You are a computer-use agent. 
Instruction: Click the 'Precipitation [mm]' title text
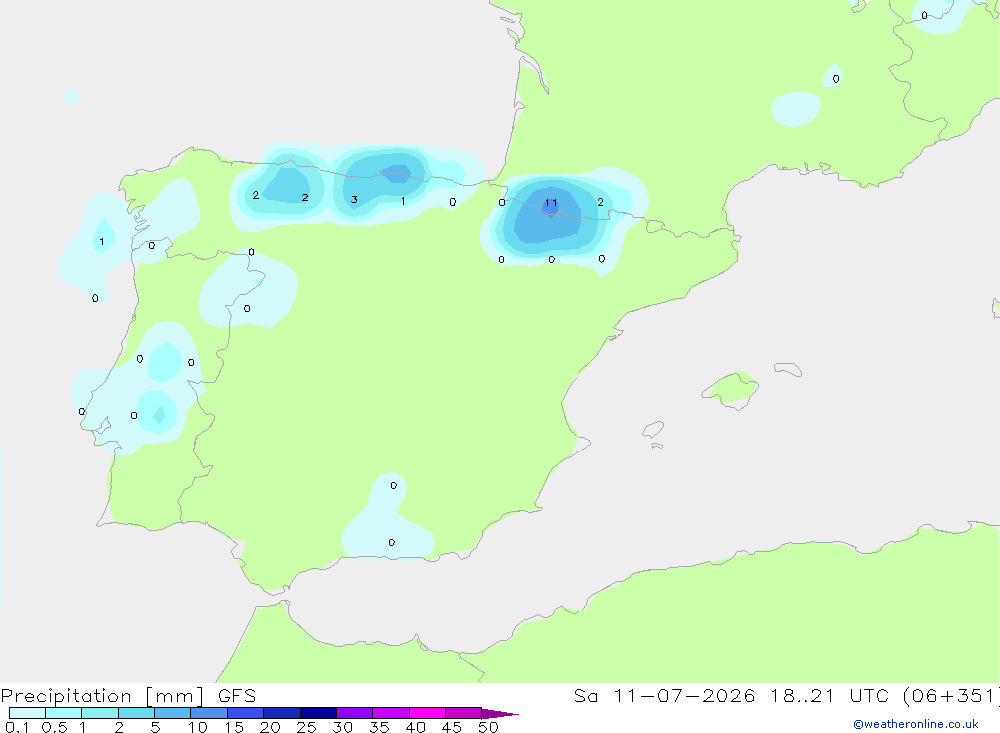click(102, 696)
